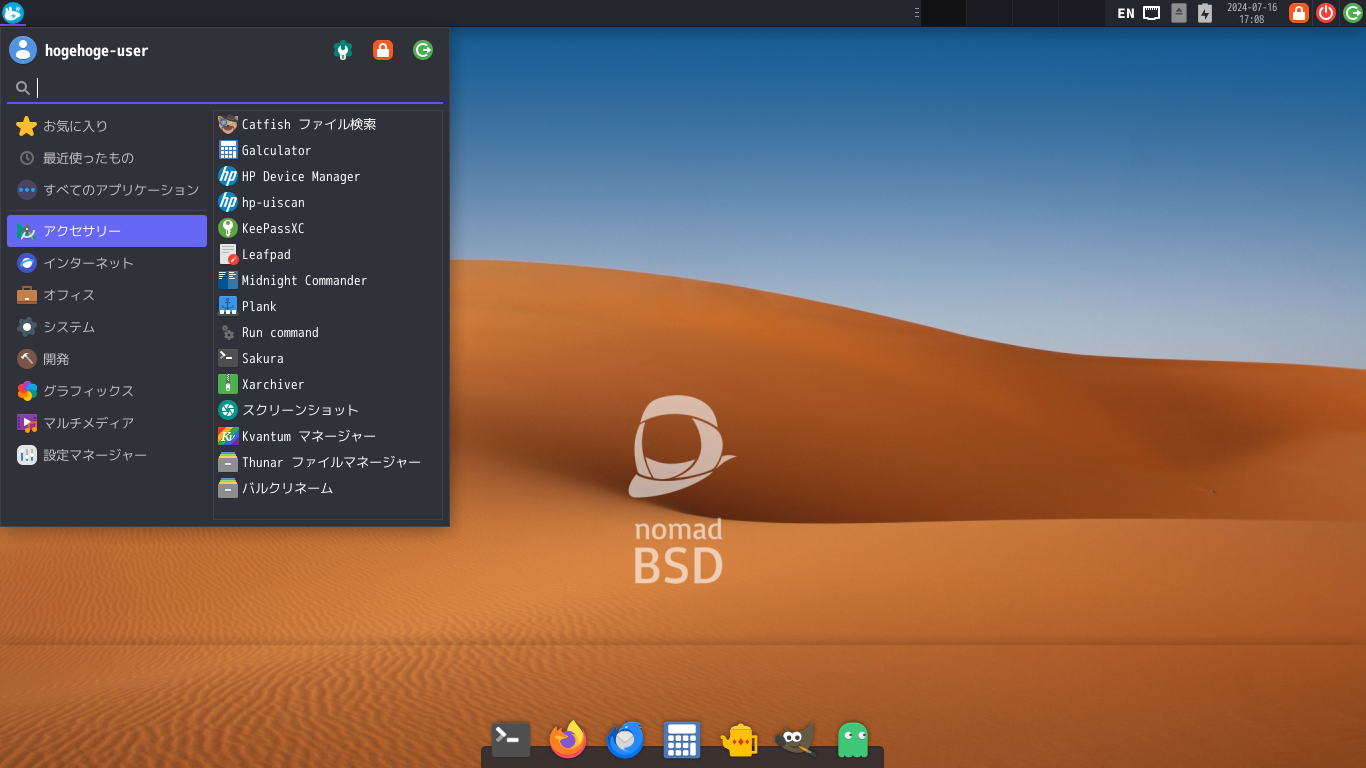
Task: Open Leafpad text editor
Action: click(x=328, y=254)
